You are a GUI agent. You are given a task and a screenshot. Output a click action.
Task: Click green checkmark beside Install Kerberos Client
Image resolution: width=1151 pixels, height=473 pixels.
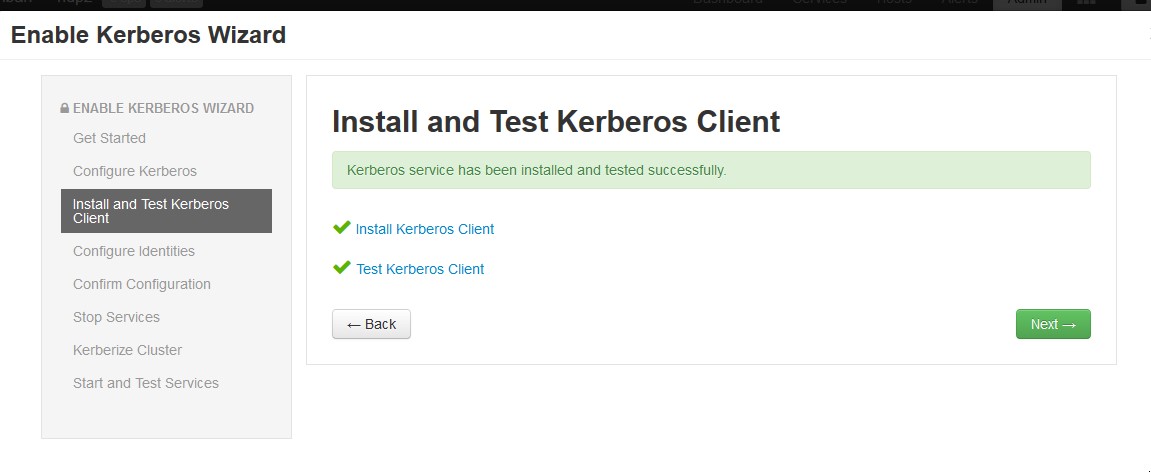pyautogui.click(x=341, y=228)
